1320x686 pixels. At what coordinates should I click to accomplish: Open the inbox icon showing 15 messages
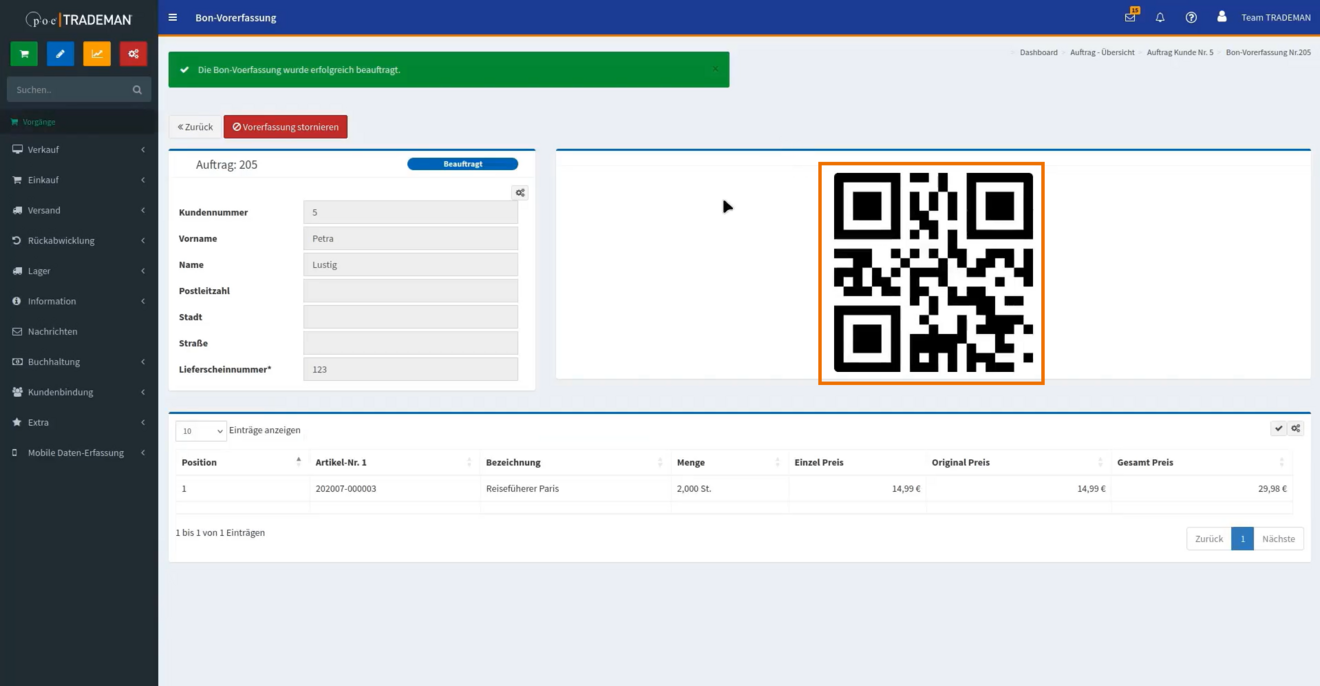[1129, 17]
